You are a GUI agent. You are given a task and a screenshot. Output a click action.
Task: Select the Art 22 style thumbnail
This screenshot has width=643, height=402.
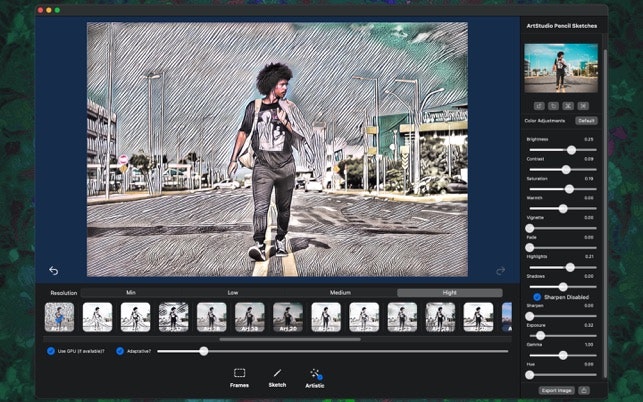[x=364, y=317]
